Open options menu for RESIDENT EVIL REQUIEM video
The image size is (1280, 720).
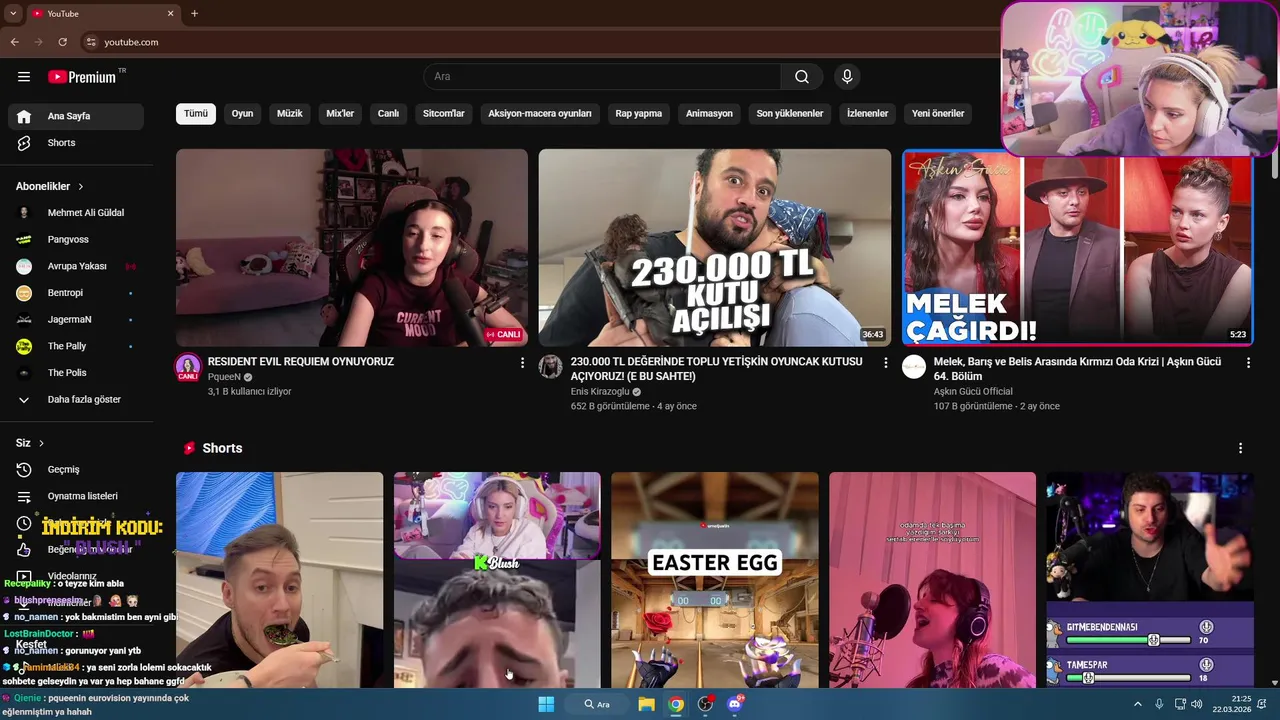pos(522,363)
